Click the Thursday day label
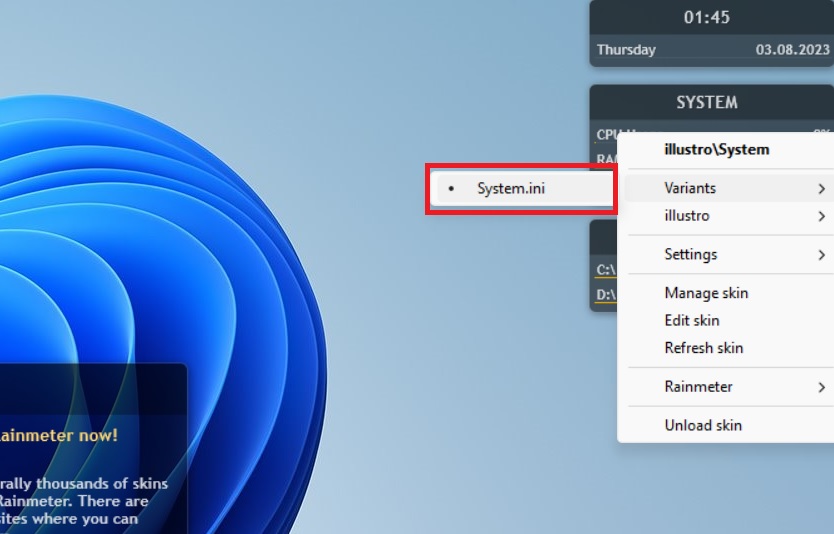Image resolution: width=834 pixels, height=534 pixels. 626,50
